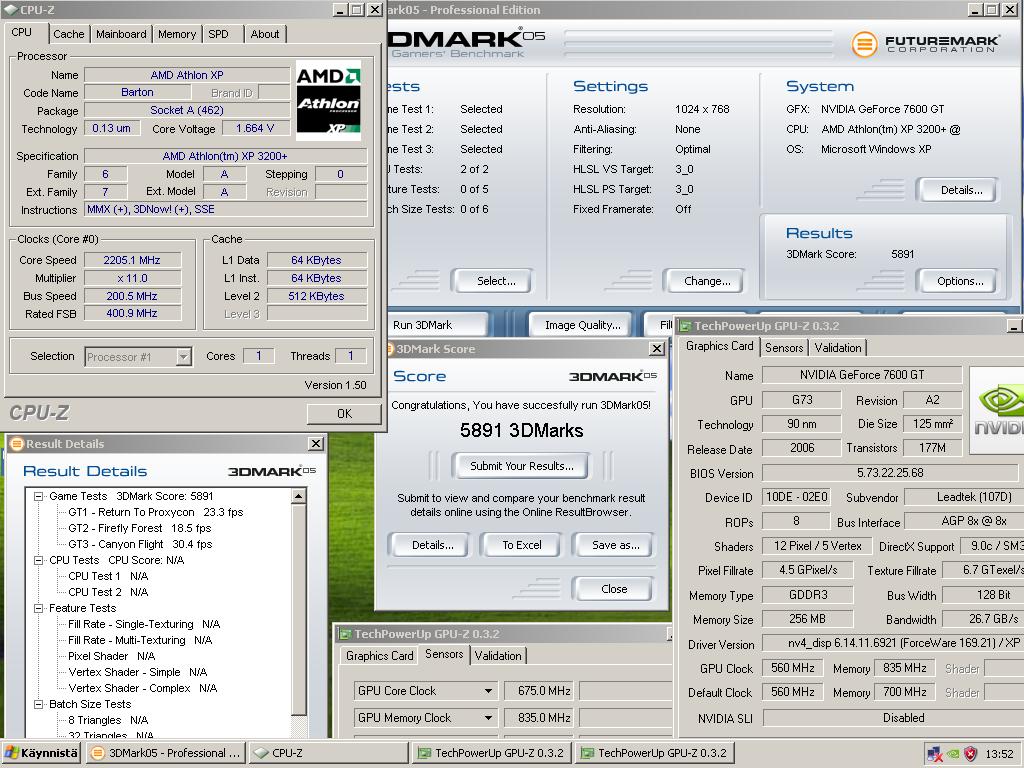Click the BIOS Version field in GPU-Z
1024x768 pixels.
pos(890,473)
